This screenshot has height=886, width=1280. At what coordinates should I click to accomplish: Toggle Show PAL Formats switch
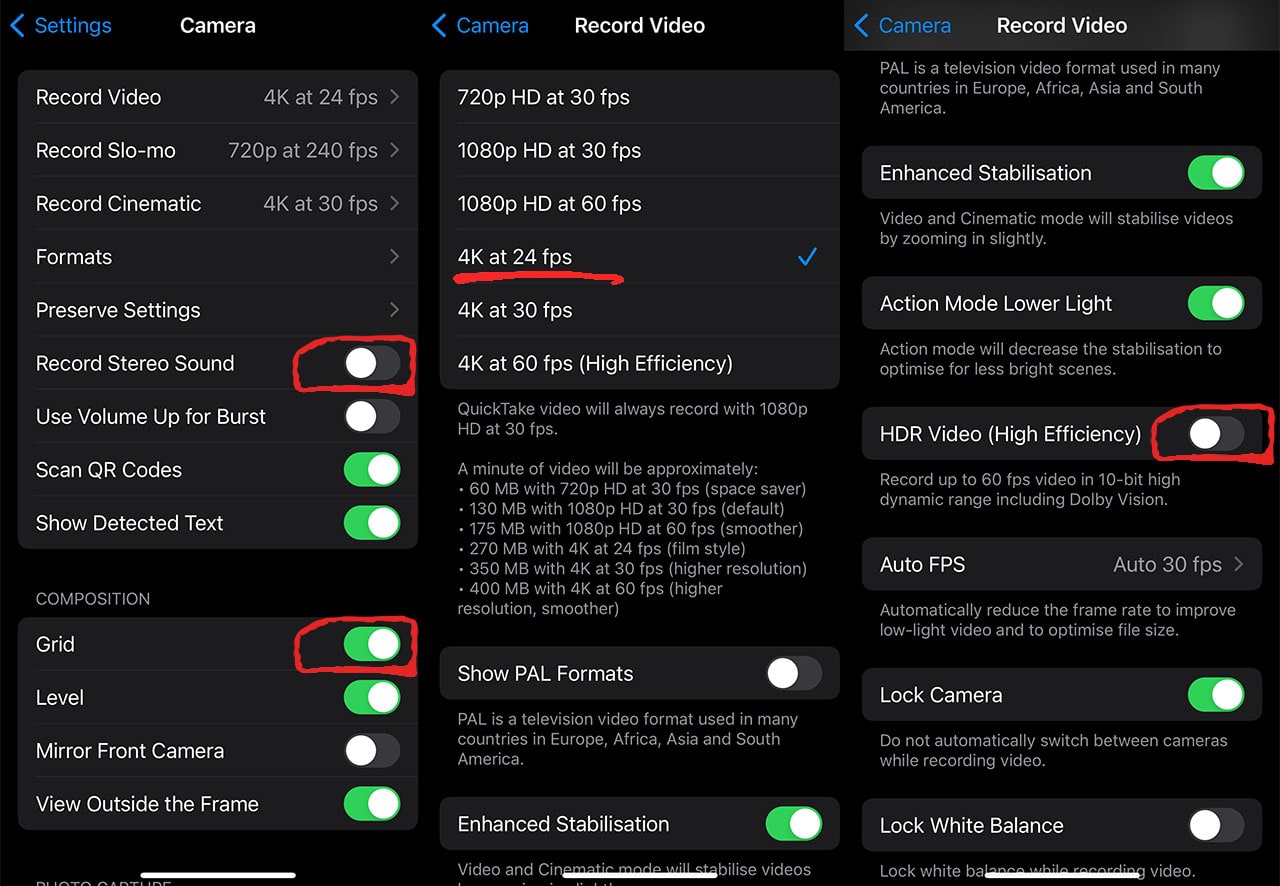pos(794,673)
